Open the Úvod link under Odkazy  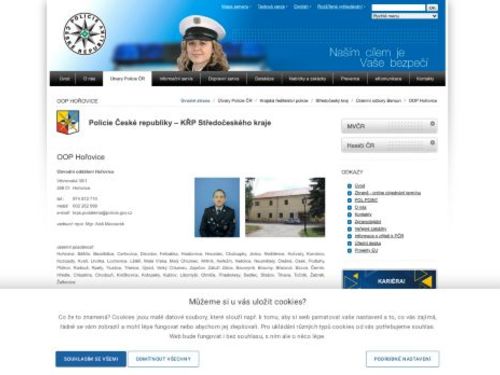click(x=360, y=186)
